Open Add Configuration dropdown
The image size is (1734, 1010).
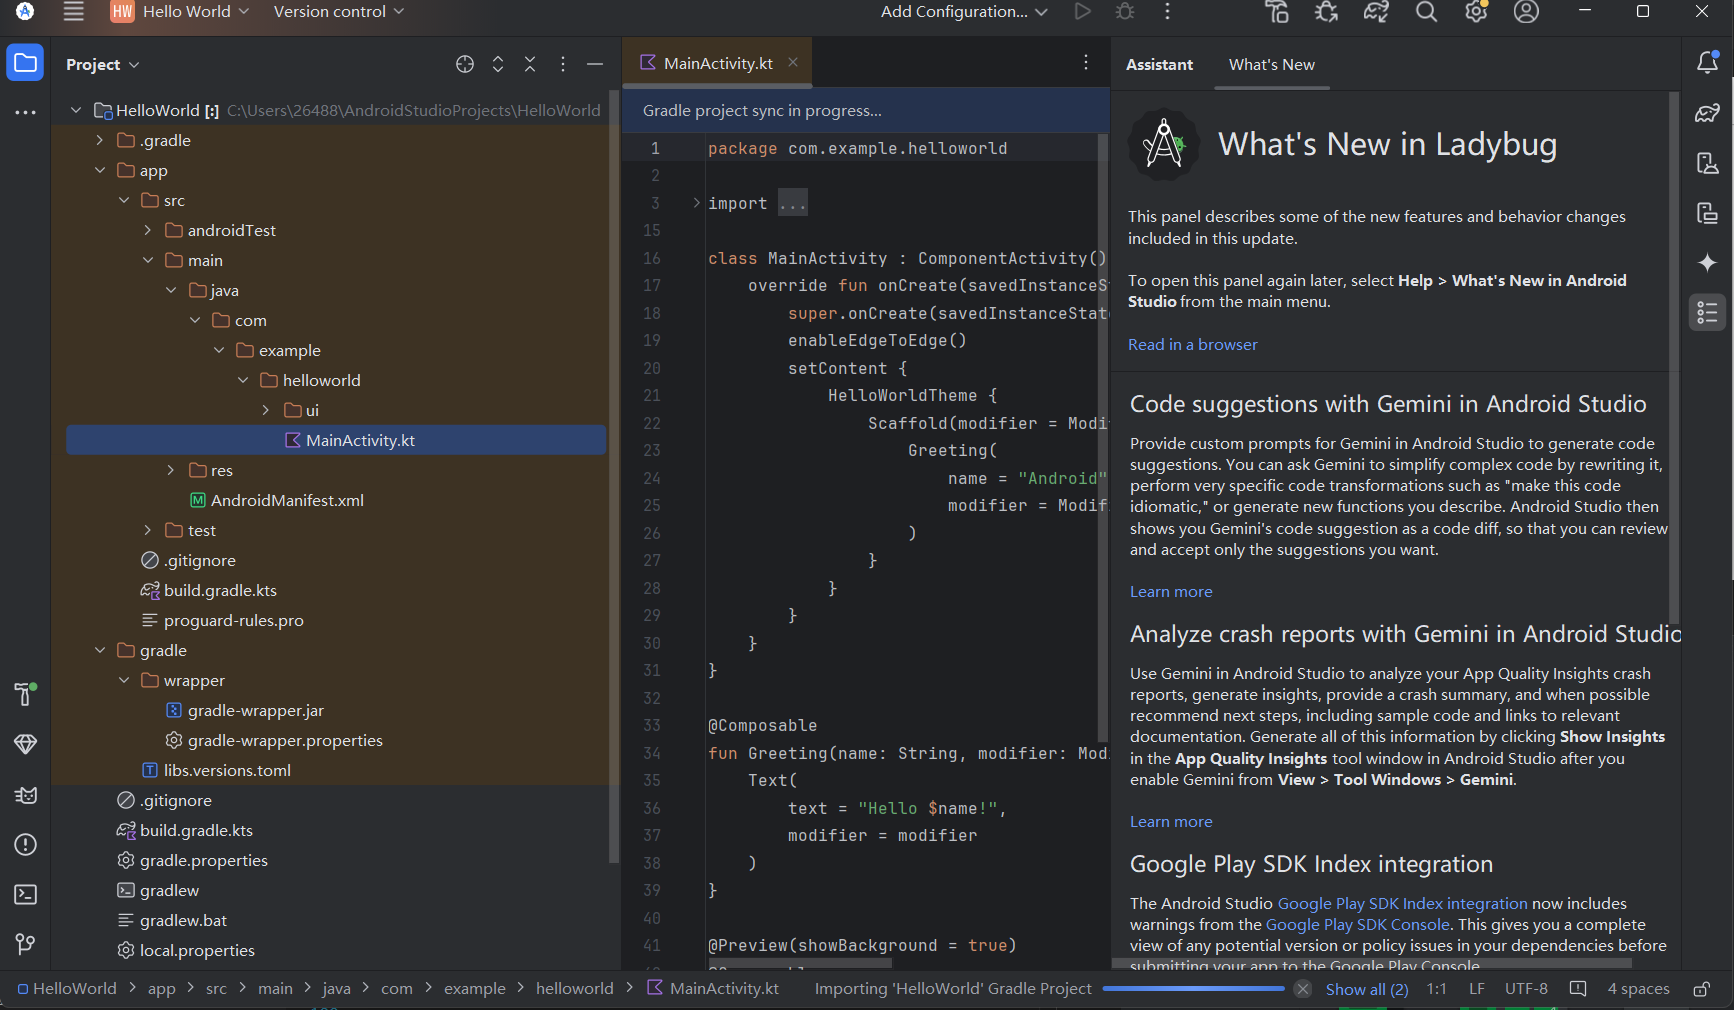964,12
